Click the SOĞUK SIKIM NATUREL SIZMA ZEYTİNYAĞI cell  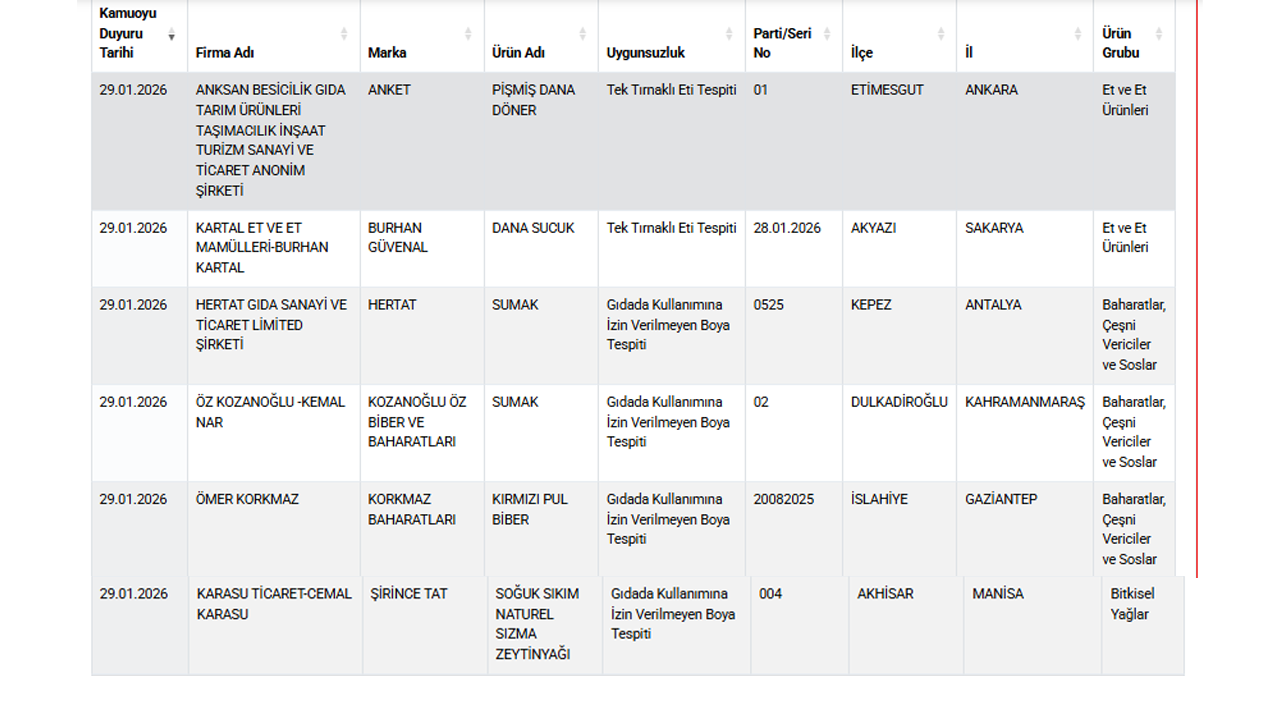point(537,624)
